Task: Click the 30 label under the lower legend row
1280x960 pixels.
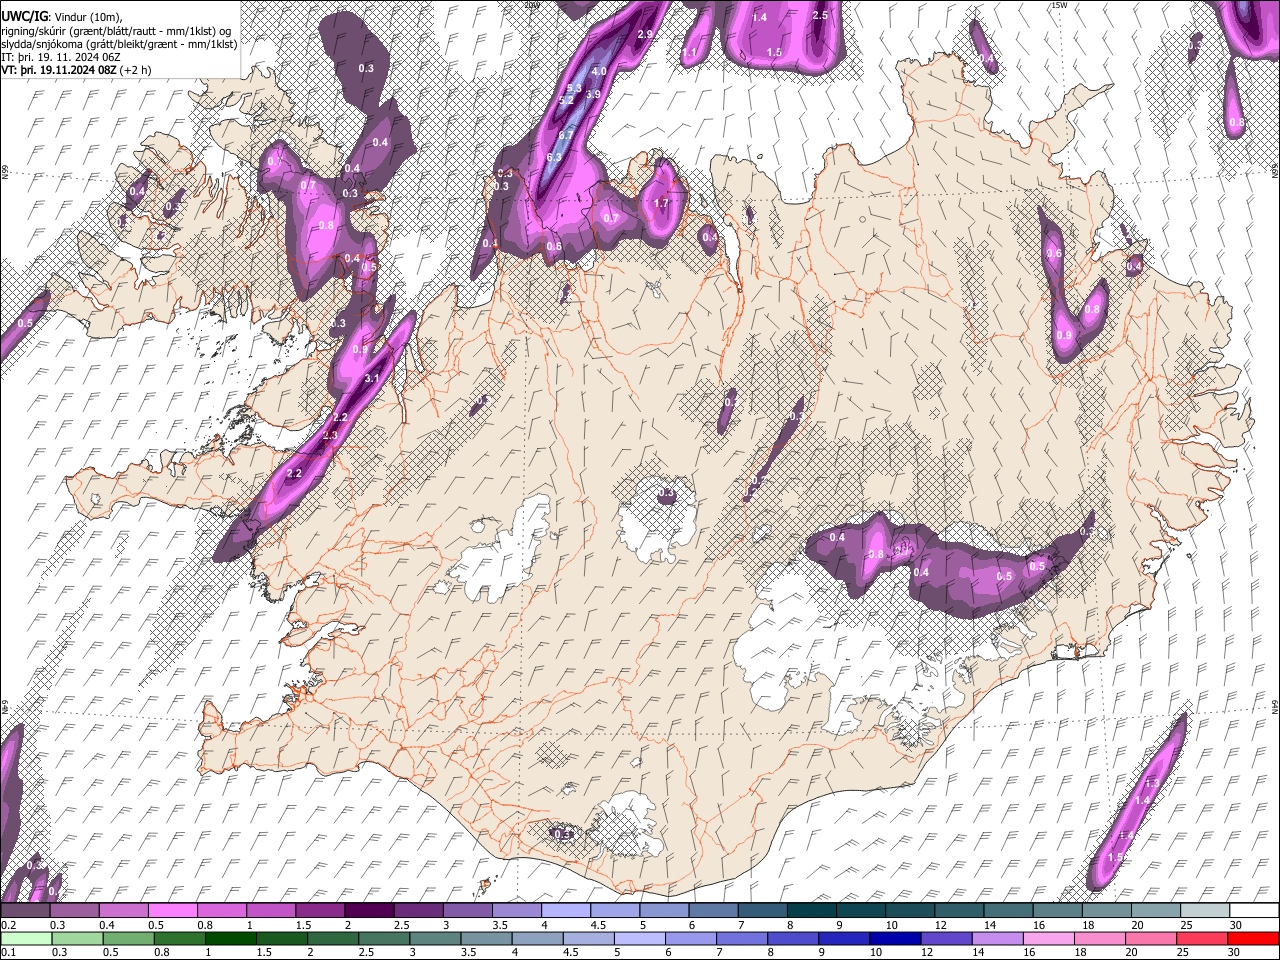Action: click(x=1236, y=952)
